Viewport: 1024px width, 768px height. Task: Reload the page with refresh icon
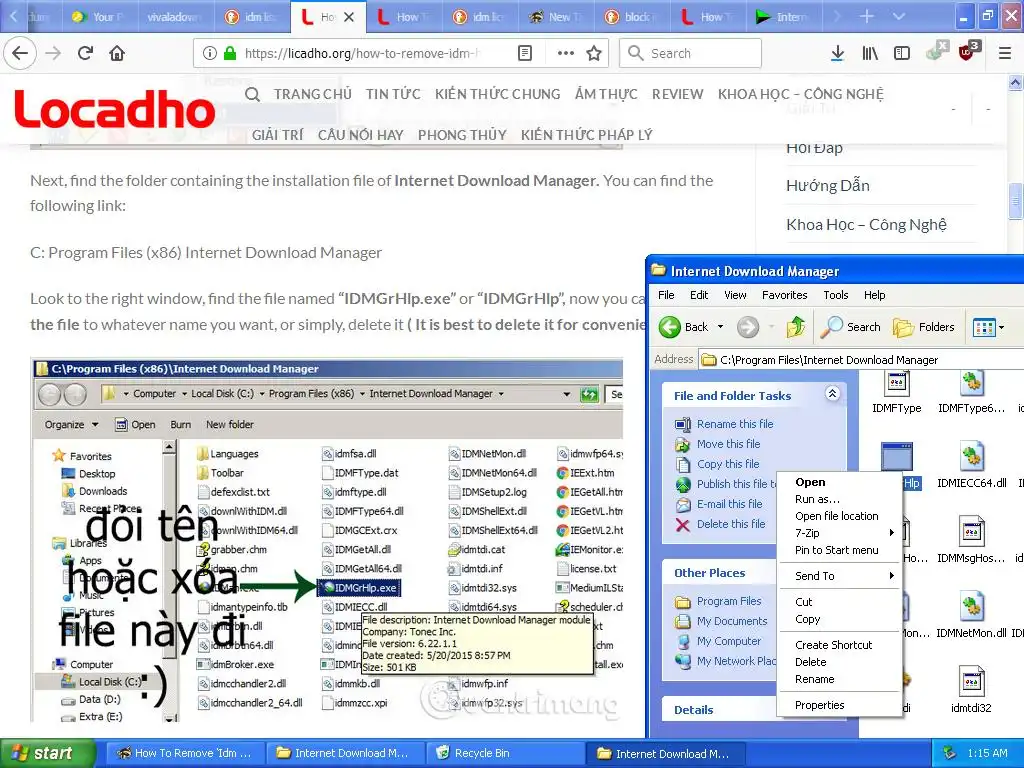tap(85, 53)
